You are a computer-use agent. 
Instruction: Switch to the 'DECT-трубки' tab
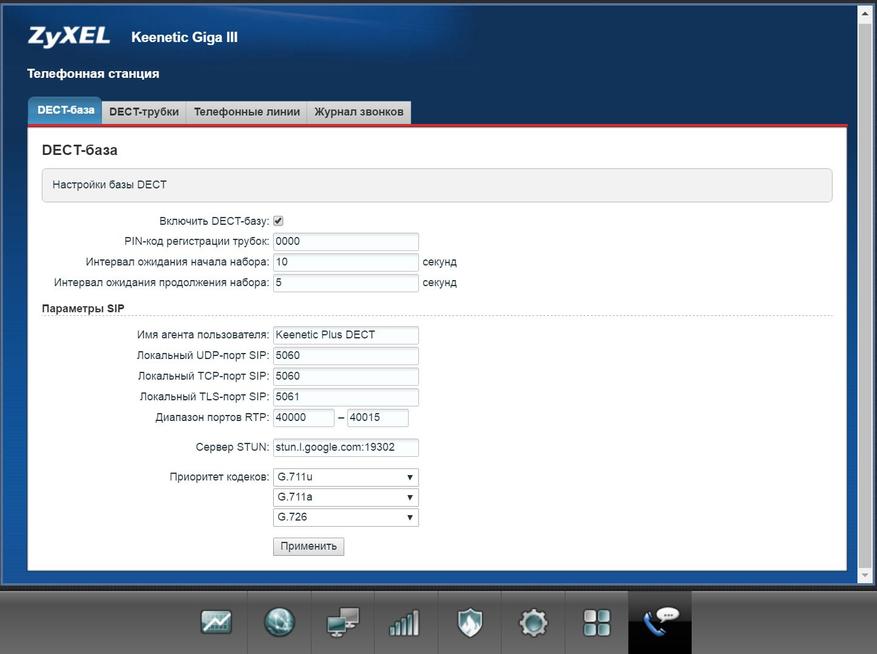click(144, 112)
